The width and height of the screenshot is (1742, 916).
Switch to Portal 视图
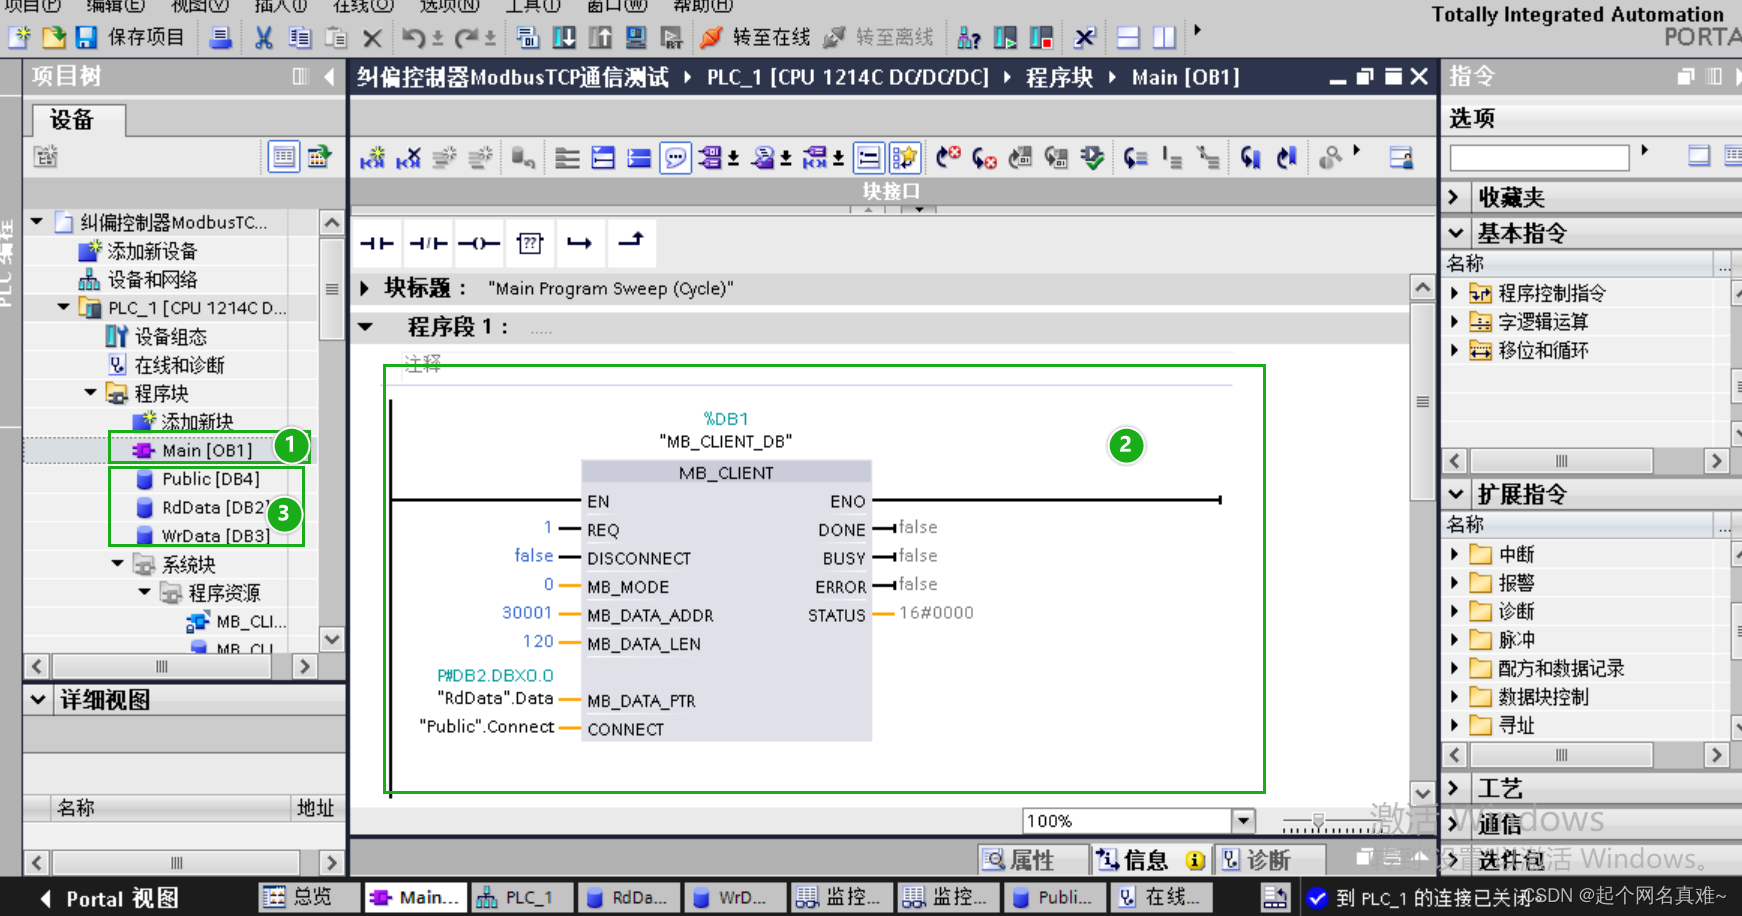point(110,898)
